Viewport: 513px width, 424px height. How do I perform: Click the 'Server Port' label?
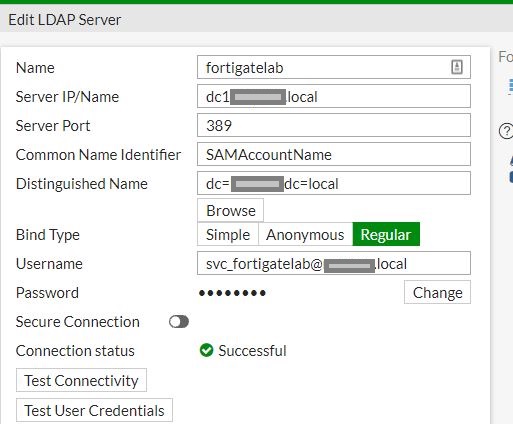53,126
